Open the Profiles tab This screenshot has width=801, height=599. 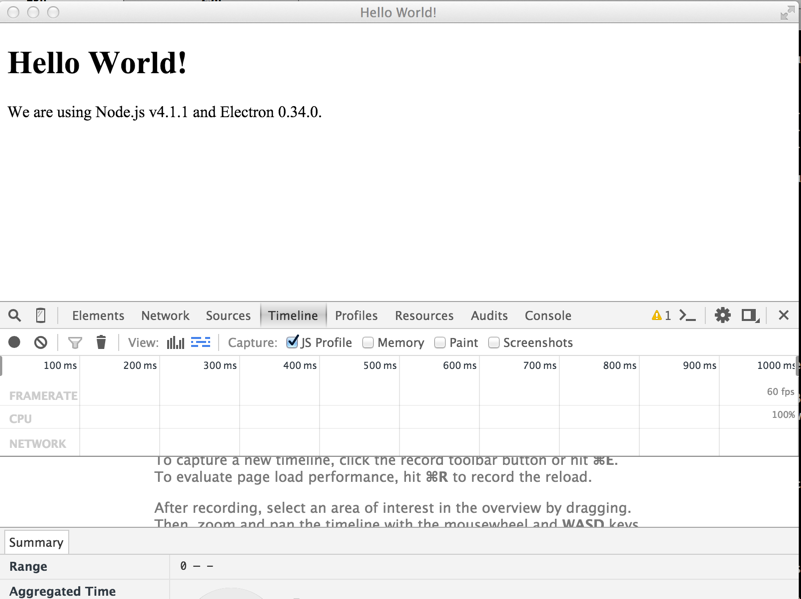point(356,316)
